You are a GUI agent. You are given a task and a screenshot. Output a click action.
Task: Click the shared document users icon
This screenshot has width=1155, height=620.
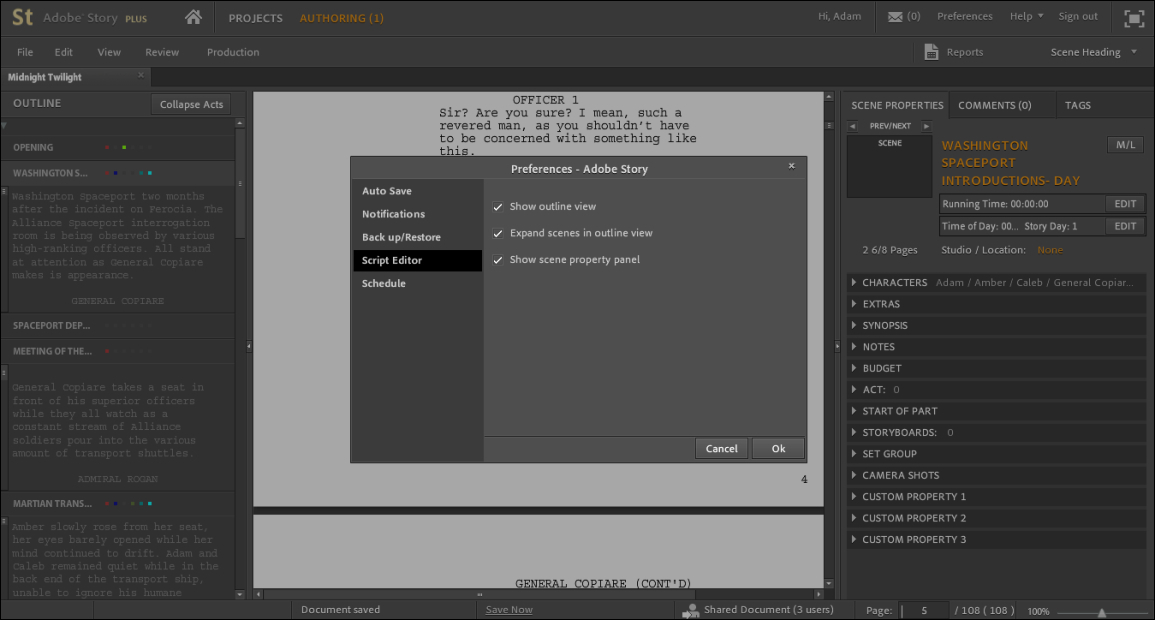coord(690,610)
